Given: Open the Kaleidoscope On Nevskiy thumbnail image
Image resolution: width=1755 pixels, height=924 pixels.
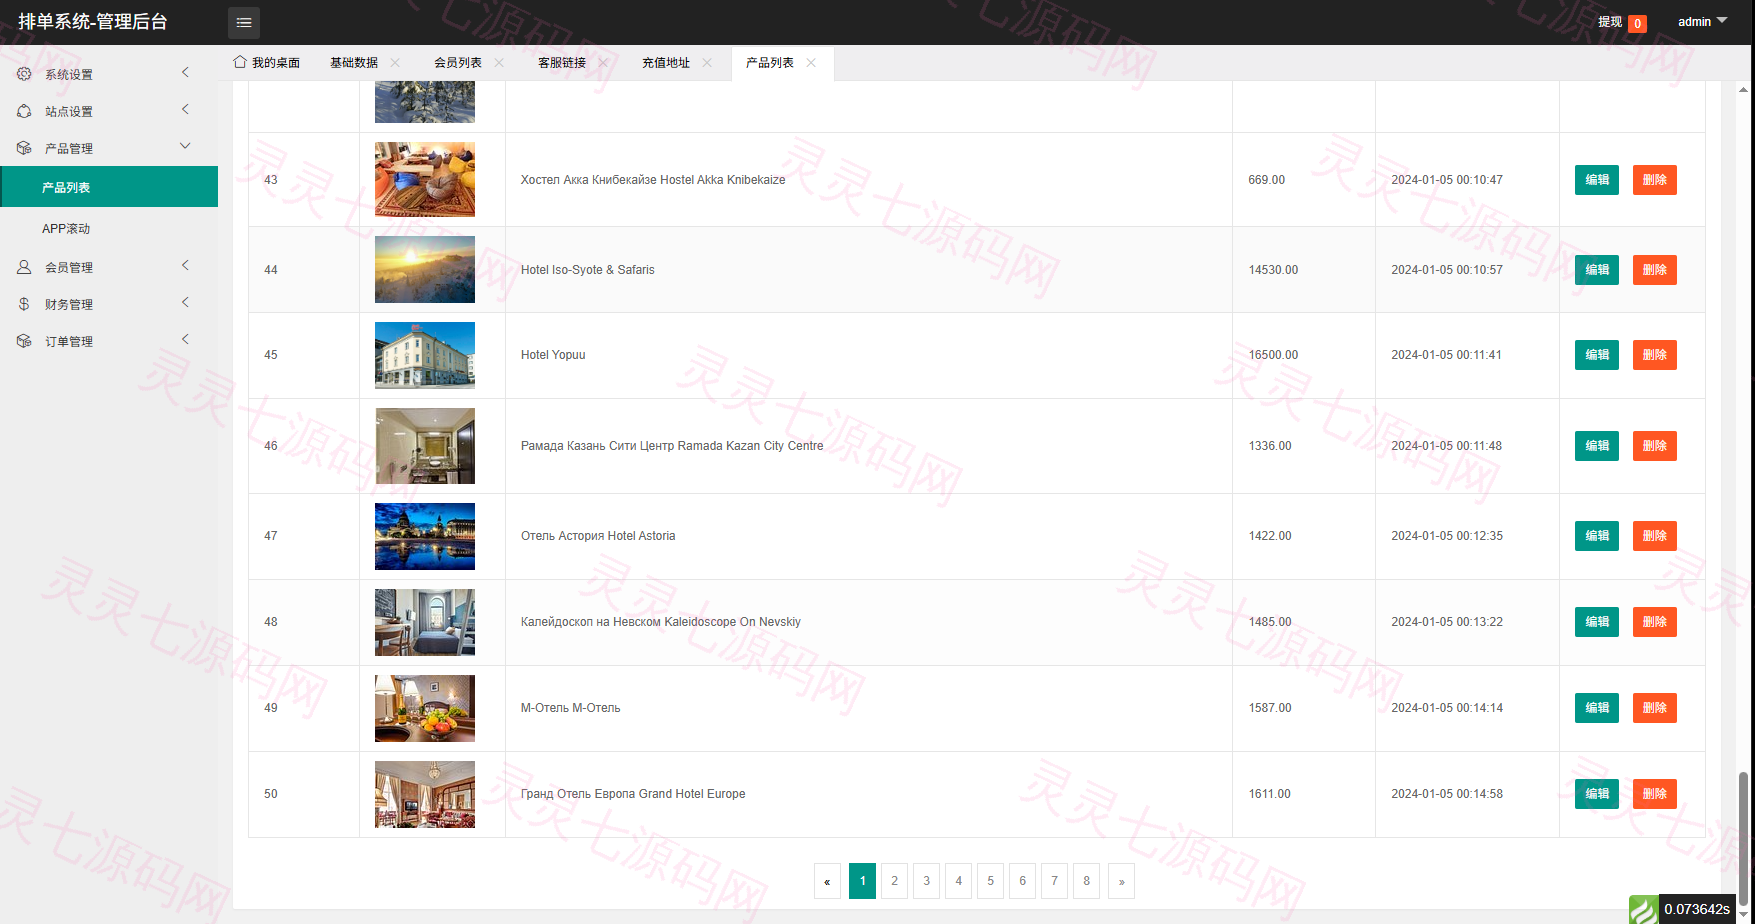Looking at the screenshot, I should tap(425, 622).
